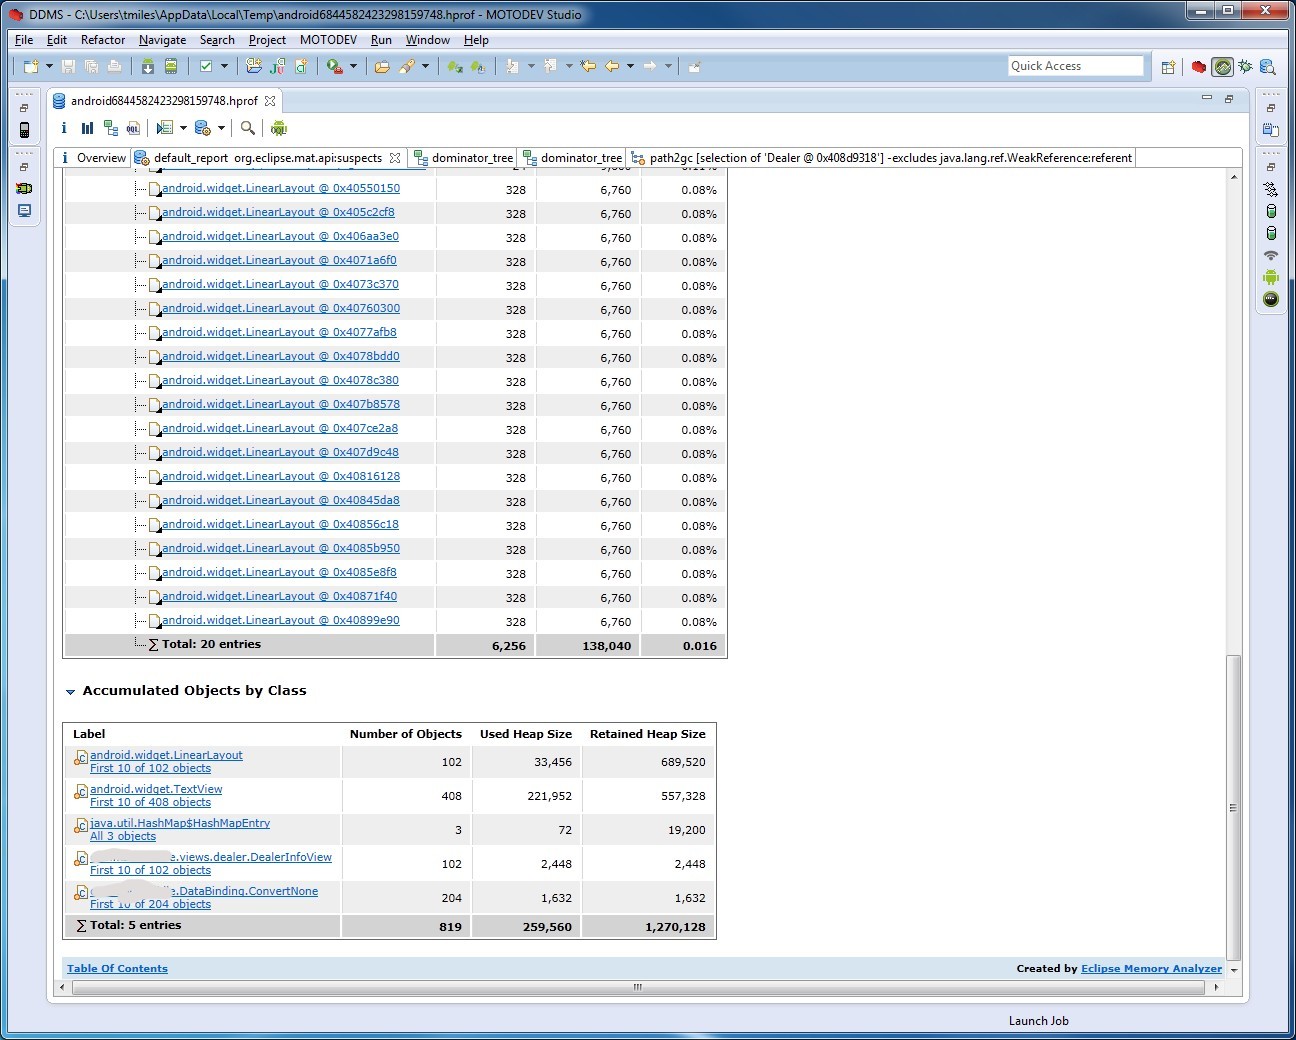This screenshot has height=1040, width=1296.
Task: Find object by address using the magnifier icon
Action: 248,128
